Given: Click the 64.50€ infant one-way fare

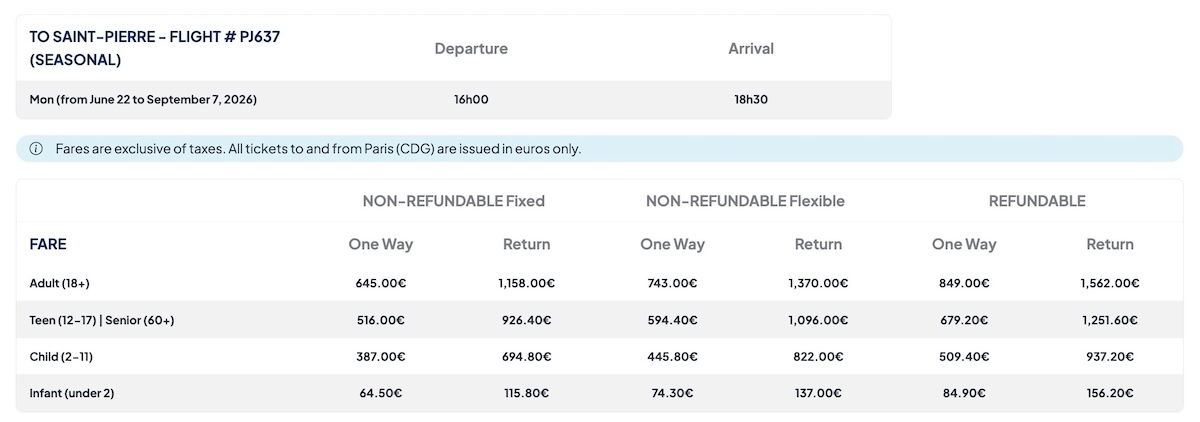Looking at the screenshot, I should point(381,393).
